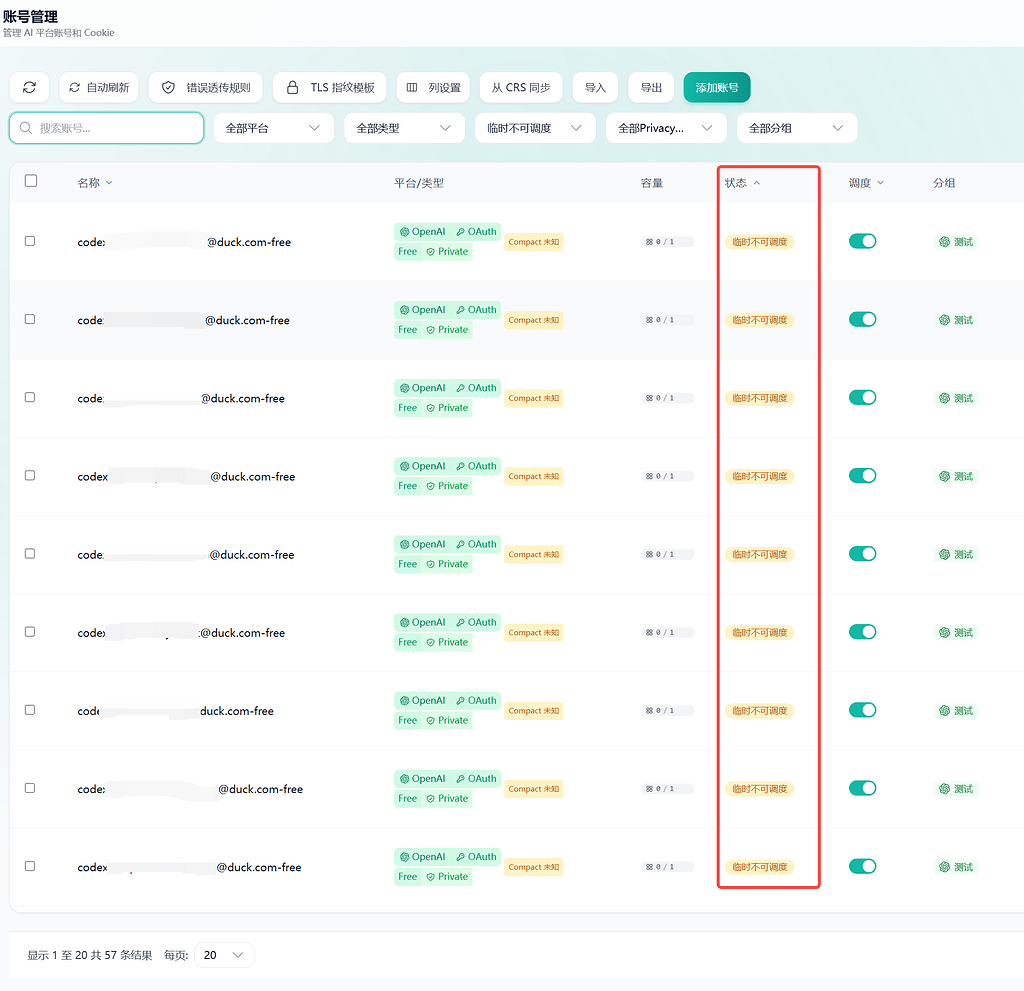Open the 全部平台 platform filter dropdown
The width and height of the screenshot is (1024, 991).
coord(274,128)
